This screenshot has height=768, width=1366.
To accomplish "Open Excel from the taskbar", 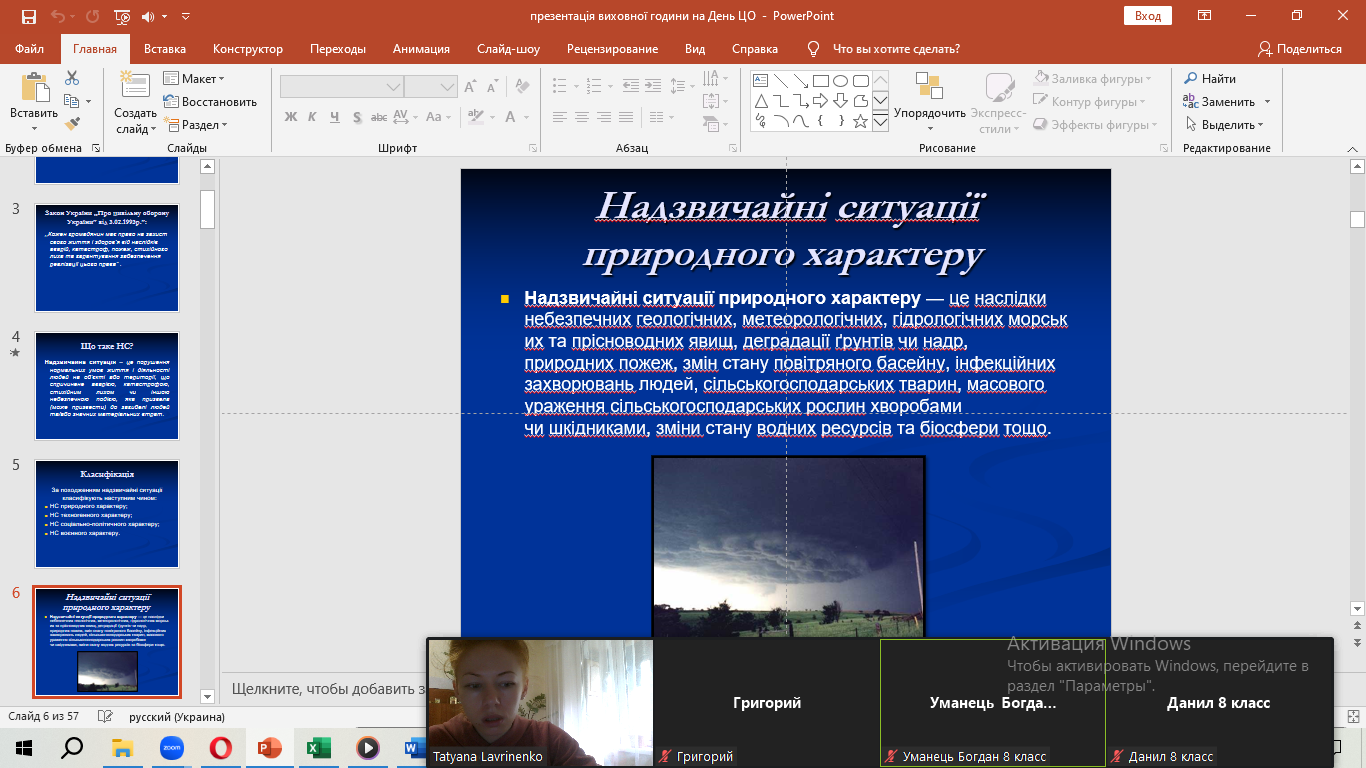I will 319,748.
